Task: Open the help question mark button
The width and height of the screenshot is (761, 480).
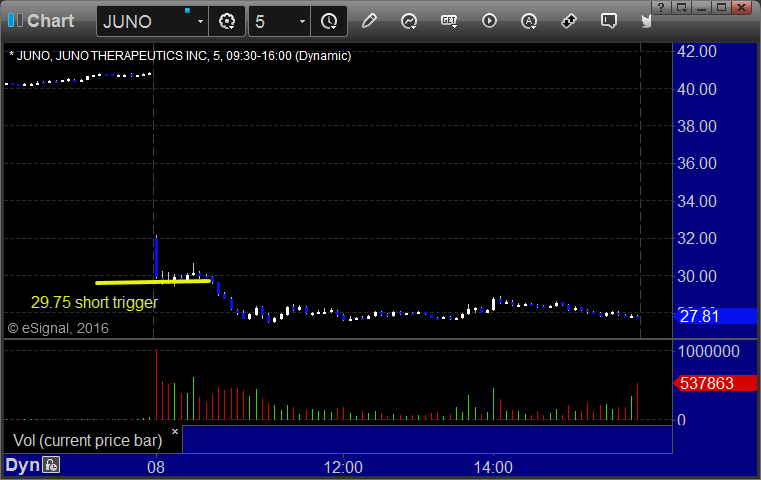Action: pyautogui.click(x=661, y=7)
